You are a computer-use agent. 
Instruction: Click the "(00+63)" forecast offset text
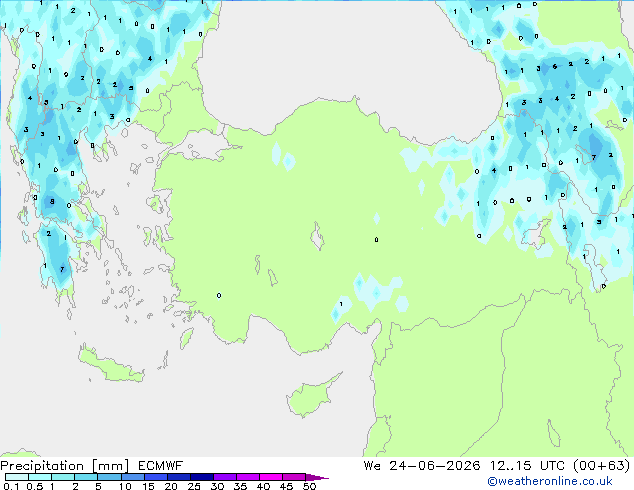(602, 466)
